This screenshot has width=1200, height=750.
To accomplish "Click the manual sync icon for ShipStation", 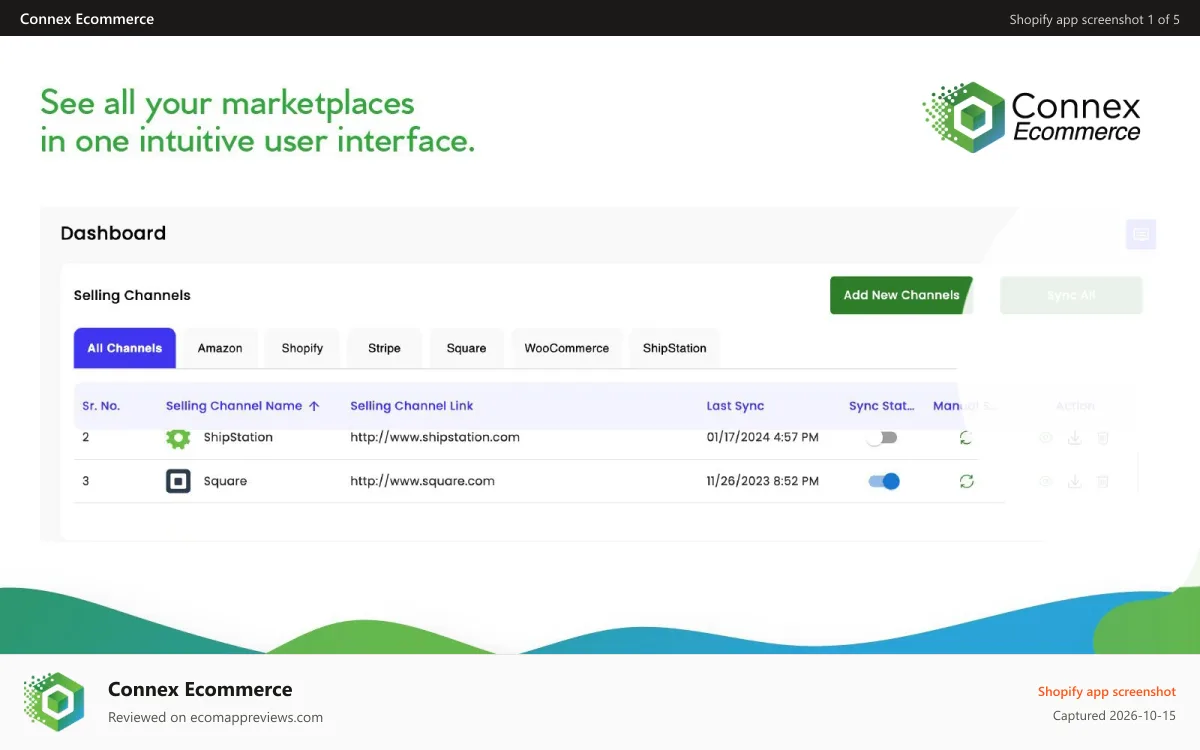I will click(x=966, y=437).
